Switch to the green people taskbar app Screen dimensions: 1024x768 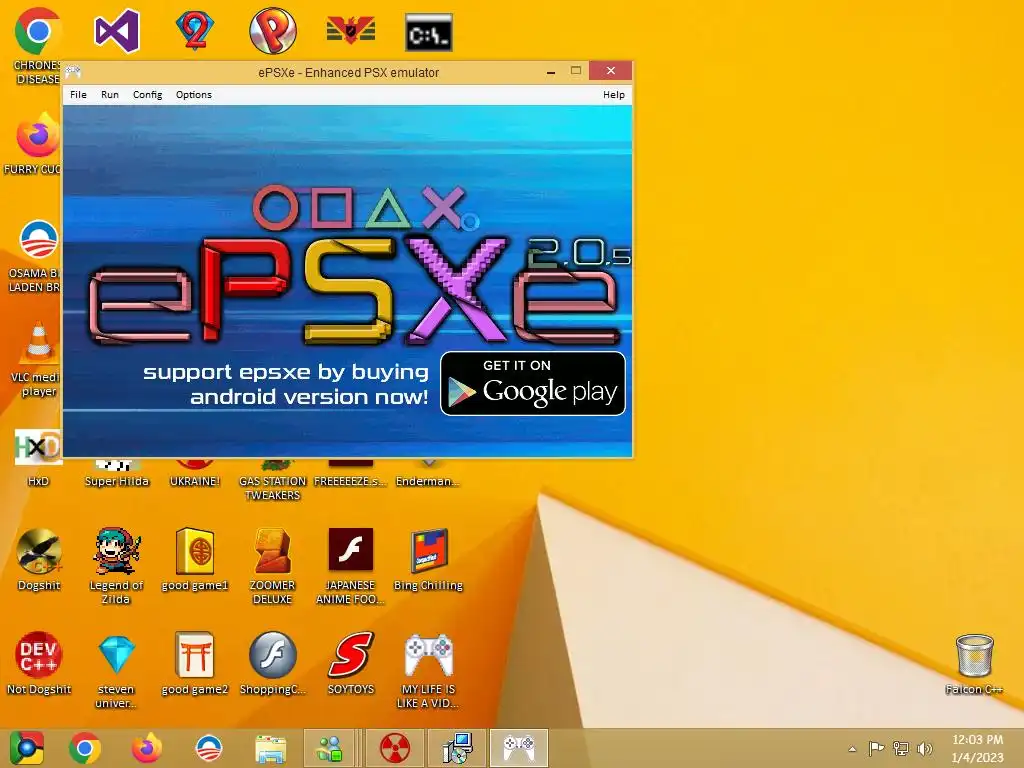[329, 748]
